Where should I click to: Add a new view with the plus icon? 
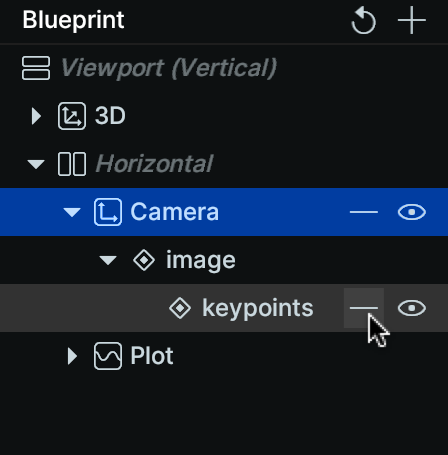pyautogui.click(x=412, y=20)
